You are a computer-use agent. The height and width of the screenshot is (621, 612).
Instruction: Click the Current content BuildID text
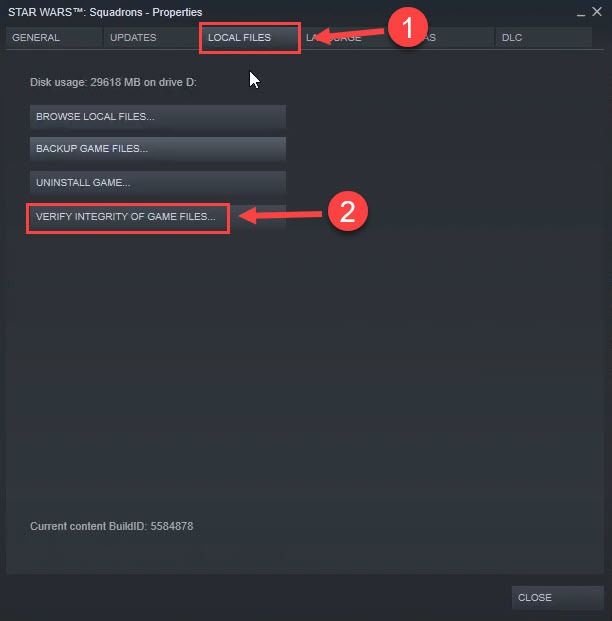click(x=111, y=526)
